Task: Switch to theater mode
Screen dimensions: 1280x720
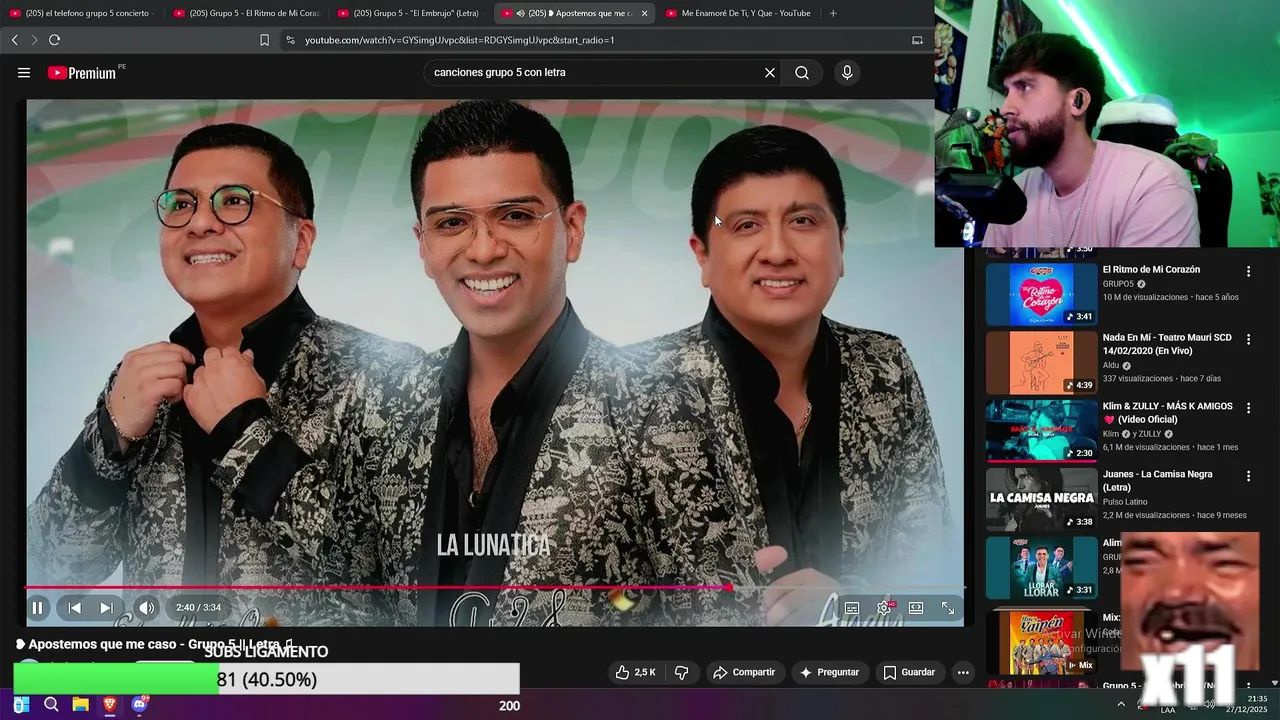Action: click(x=916, y=608)
